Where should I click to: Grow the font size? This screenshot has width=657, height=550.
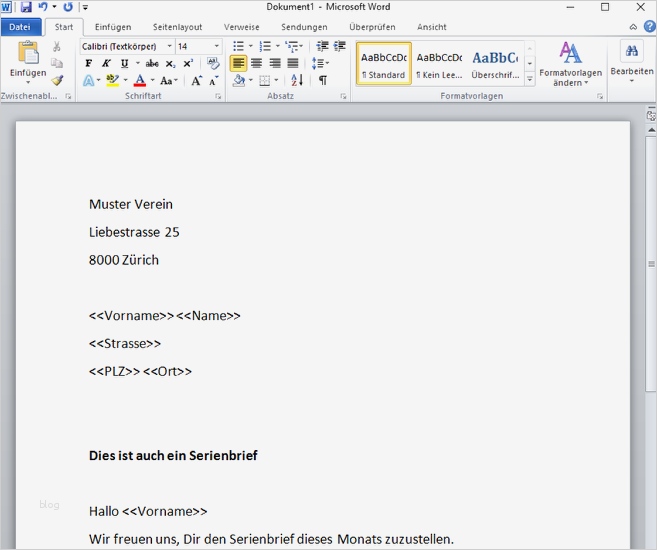tap(196, 80)
